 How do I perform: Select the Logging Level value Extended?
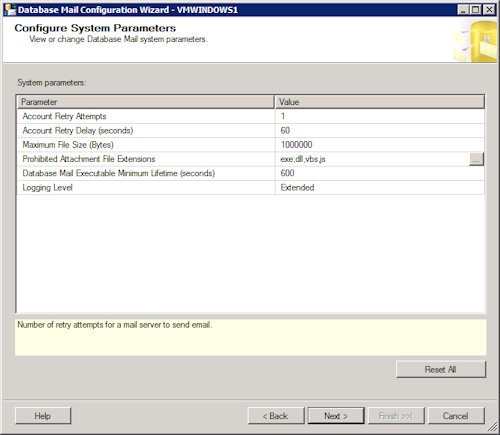(380, 188)
